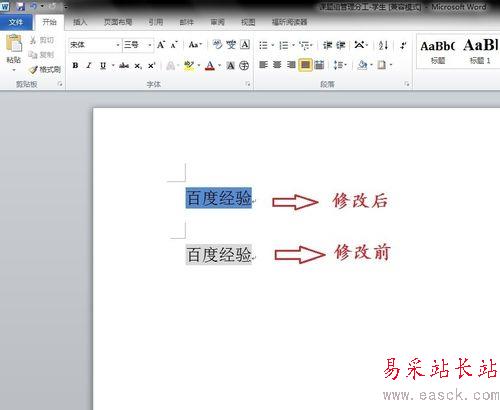Screen dimensions: 500x410
Task: Click the Asian Layout icon
Action: point(360,45)
